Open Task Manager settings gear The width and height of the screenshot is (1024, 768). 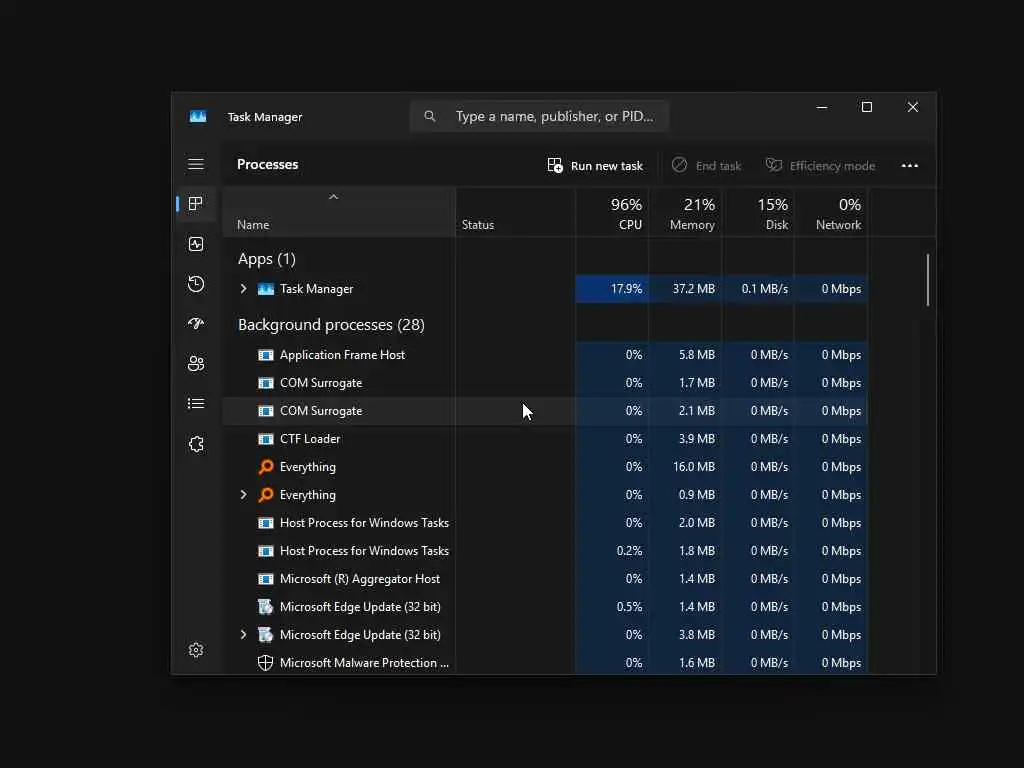click(196, 650)
